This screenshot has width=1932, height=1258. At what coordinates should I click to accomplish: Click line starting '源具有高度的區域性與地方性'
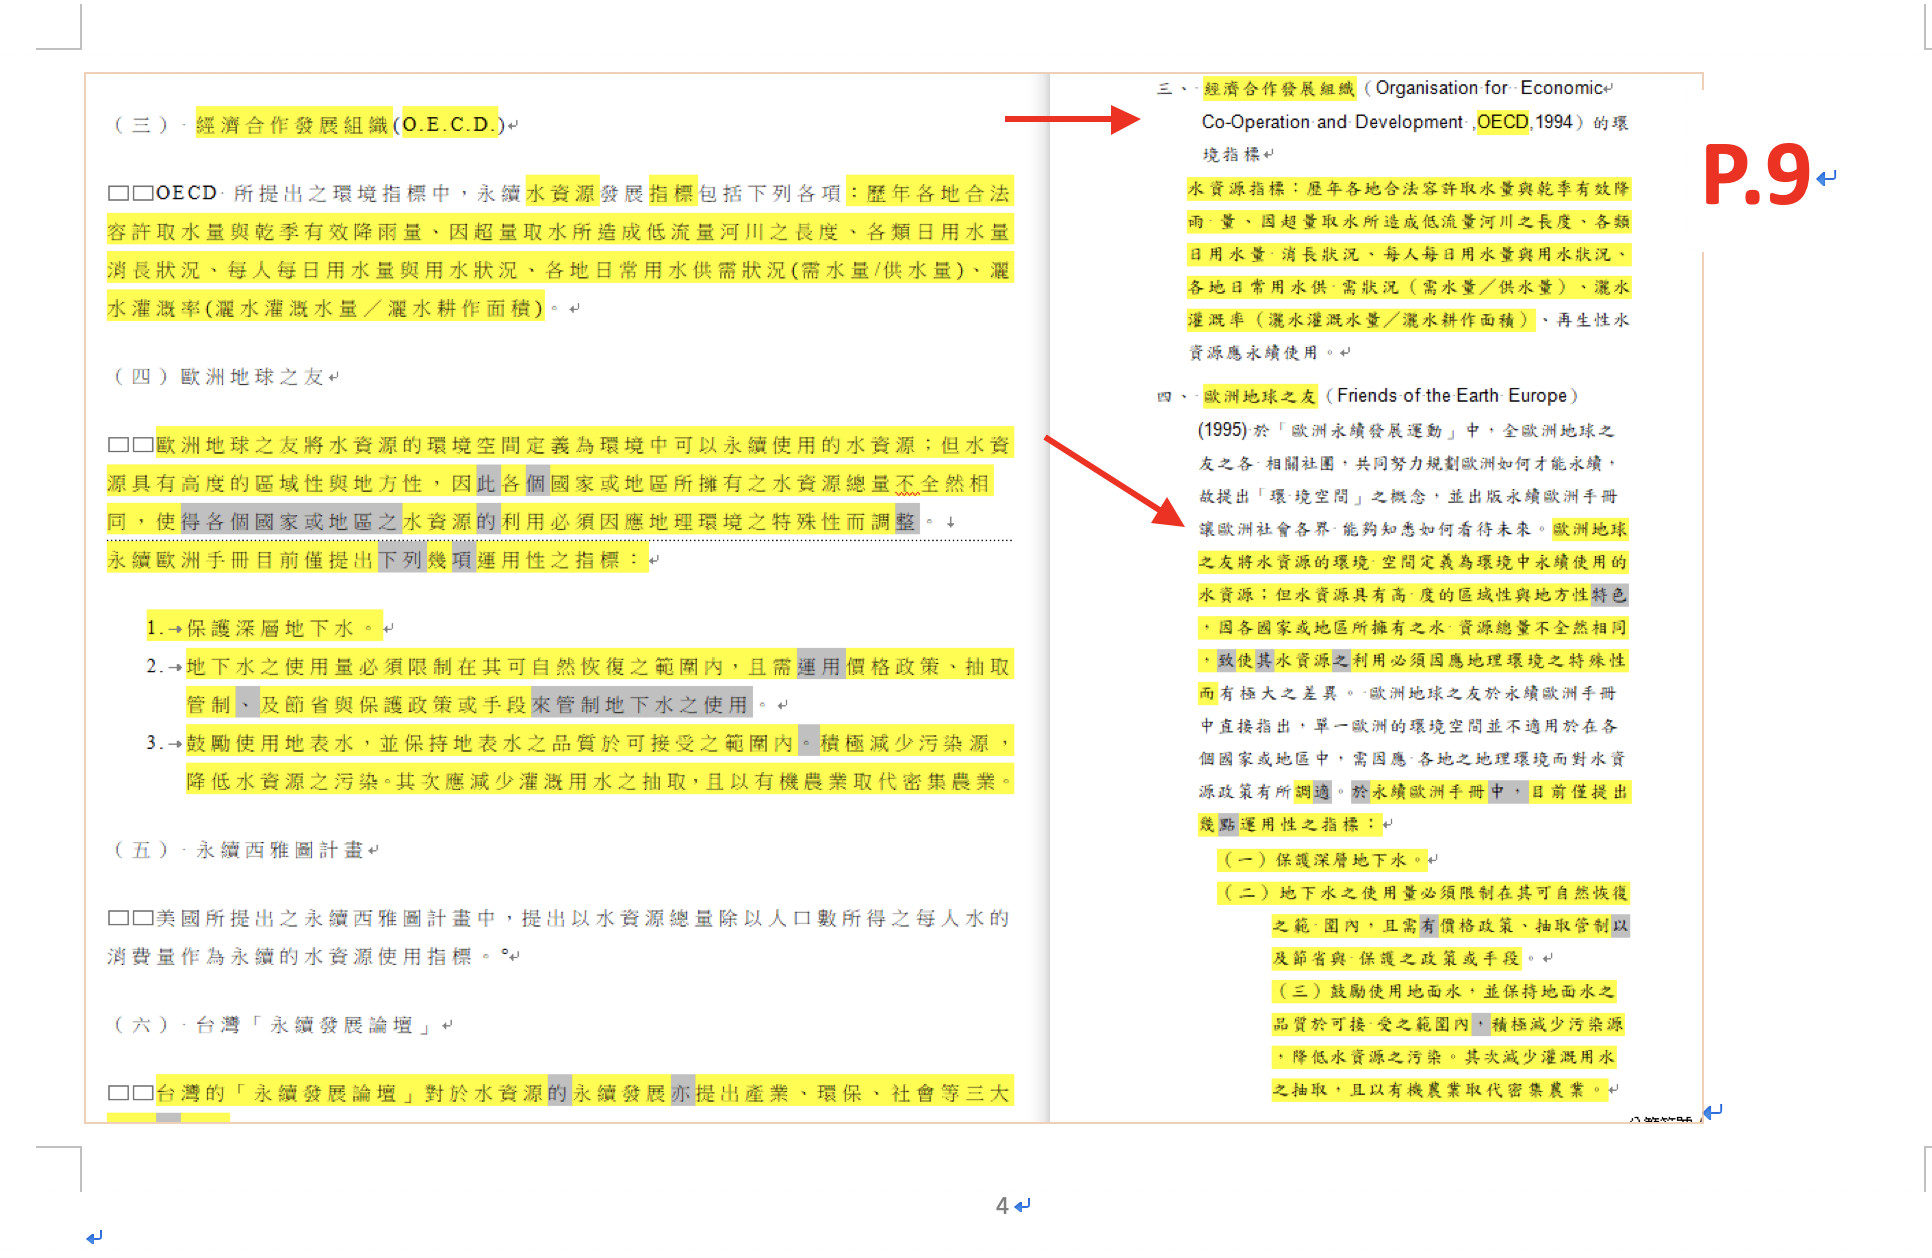coord(550,483)
